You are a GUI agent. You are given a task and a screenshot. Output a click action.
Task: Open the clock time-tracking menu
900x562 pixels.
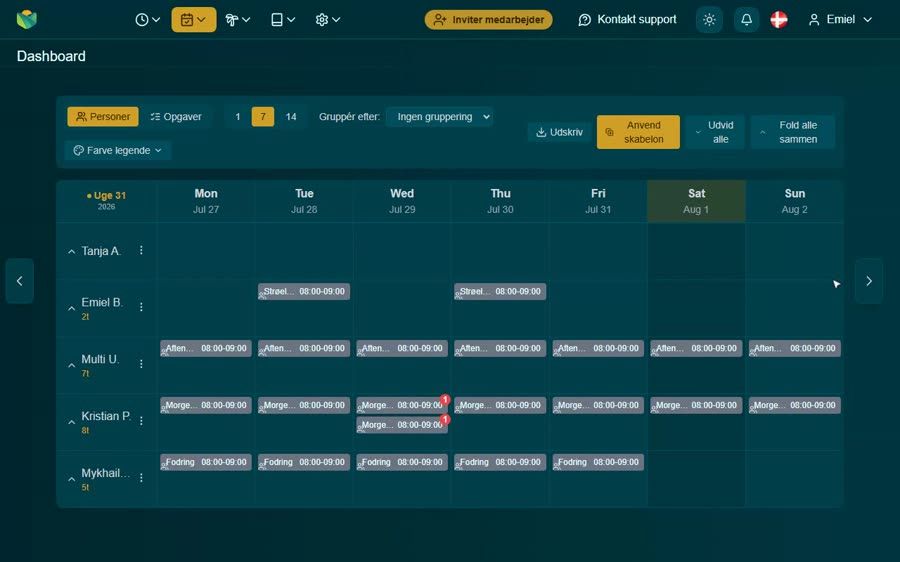click(x=148, y=20)
